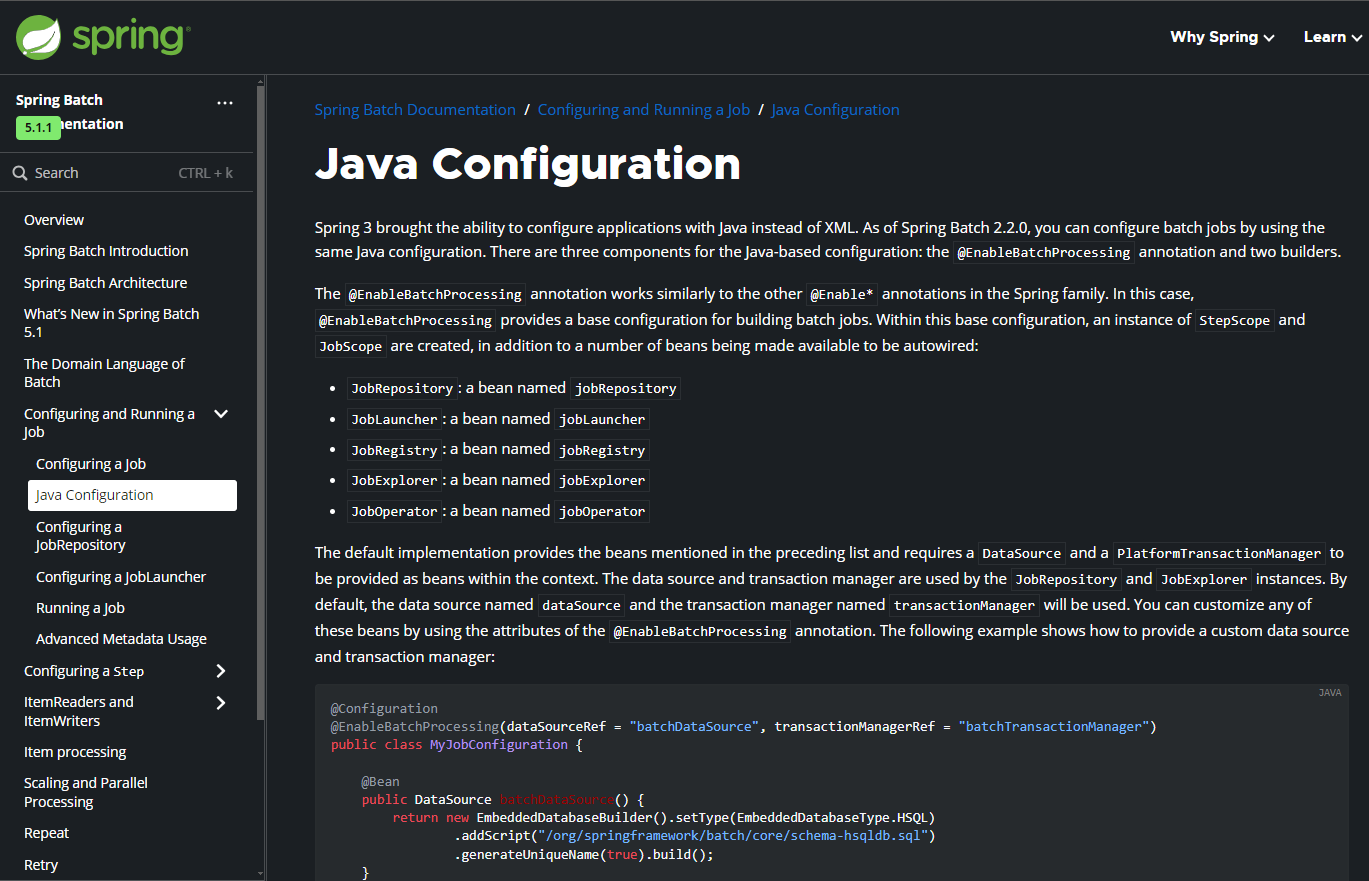Open Advanced Metadata Usage page
Screen dimensions: 1369x881
click(x=121, y=639)
